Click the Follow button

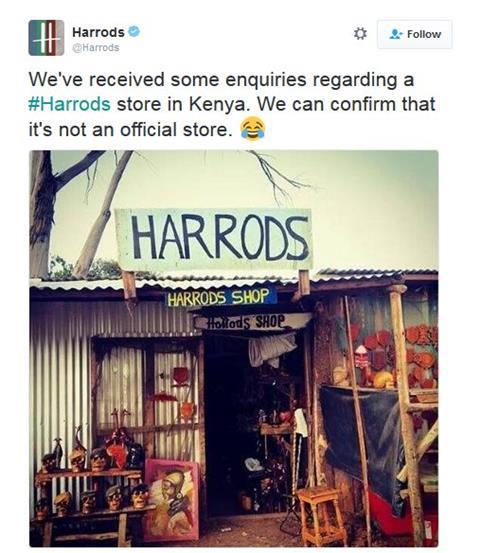pyautogui.click(x=414, y=34)
